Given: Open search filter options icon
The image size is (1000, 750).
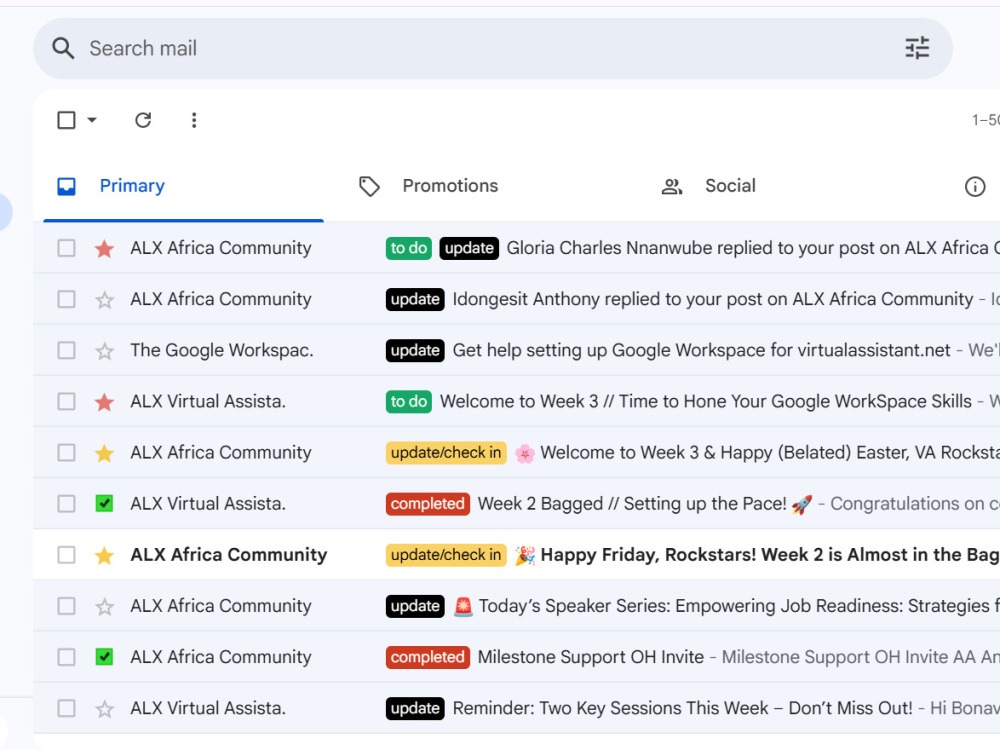Looking at the screenshot, I should [917, 48].
